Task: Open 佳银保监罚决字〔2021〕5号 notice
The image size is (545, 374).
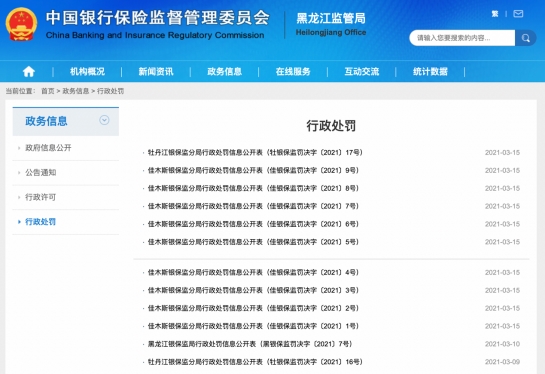Action: 253,242
